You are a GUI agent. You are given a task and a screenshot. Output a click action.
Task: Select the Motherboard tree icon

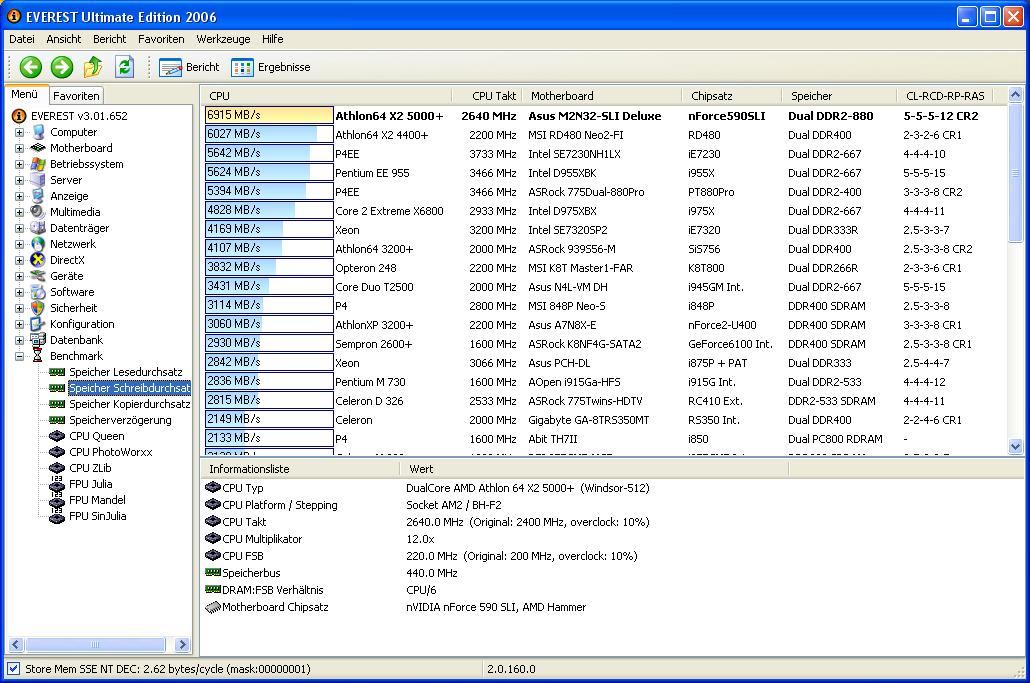click(x=39, y=148)
